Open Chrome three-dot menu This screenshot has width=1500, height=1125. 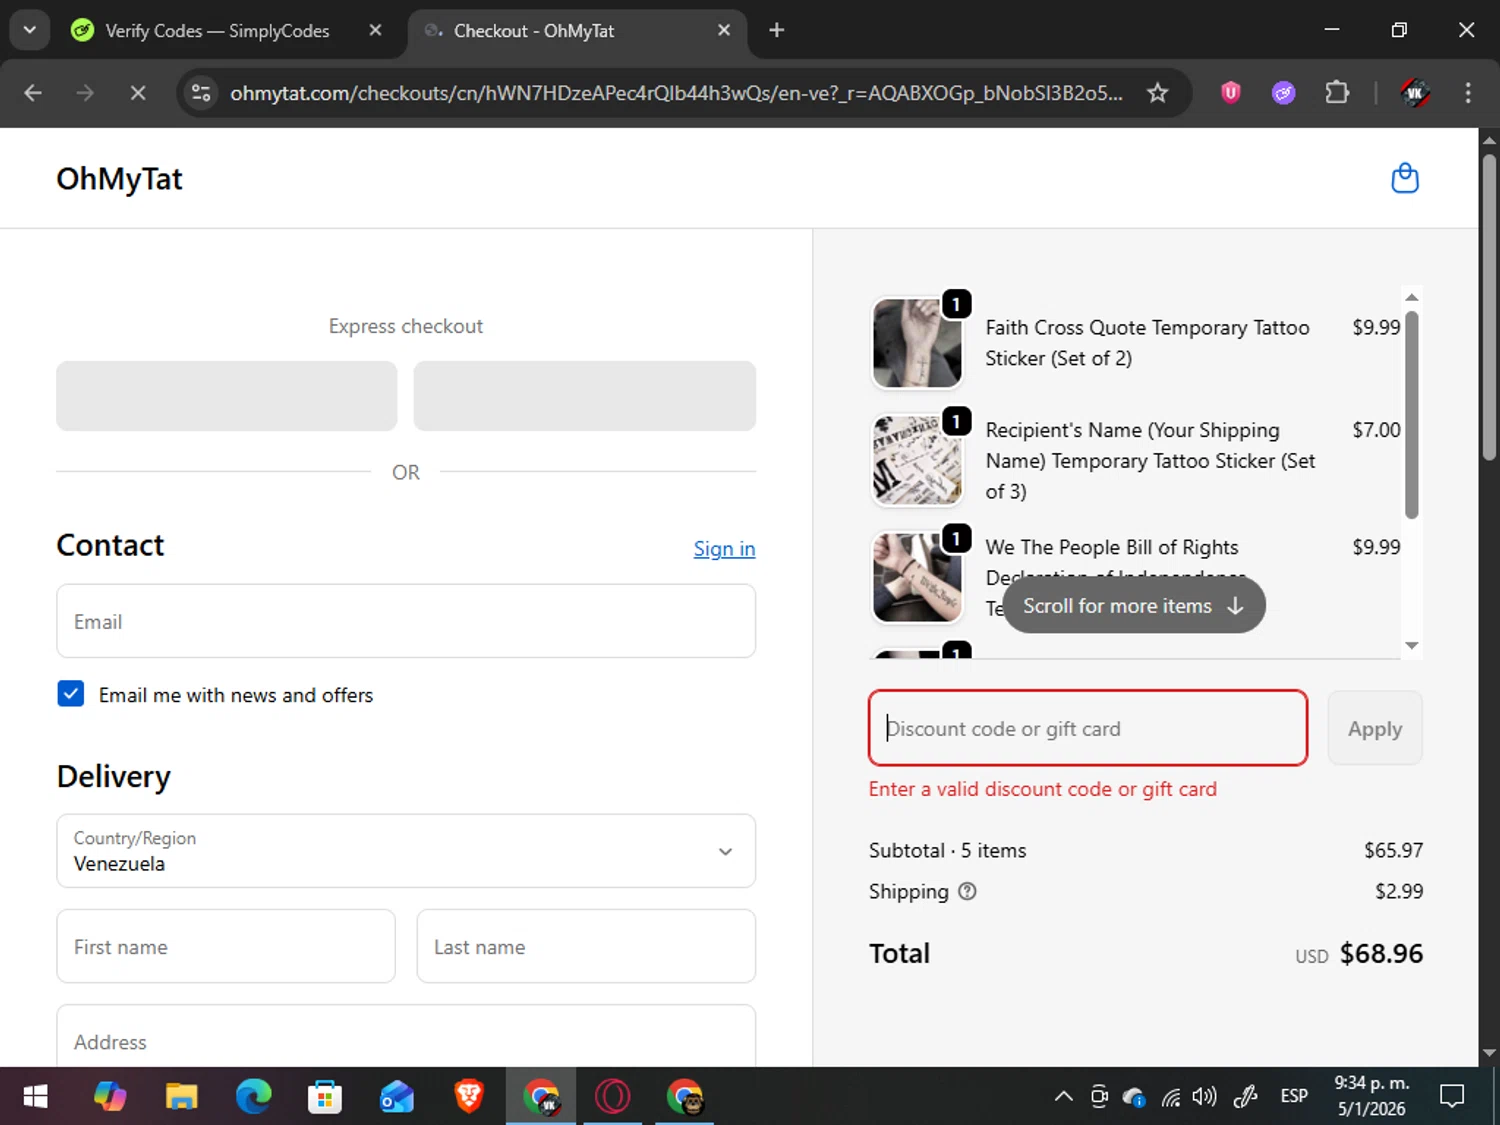click(1467, 93)
